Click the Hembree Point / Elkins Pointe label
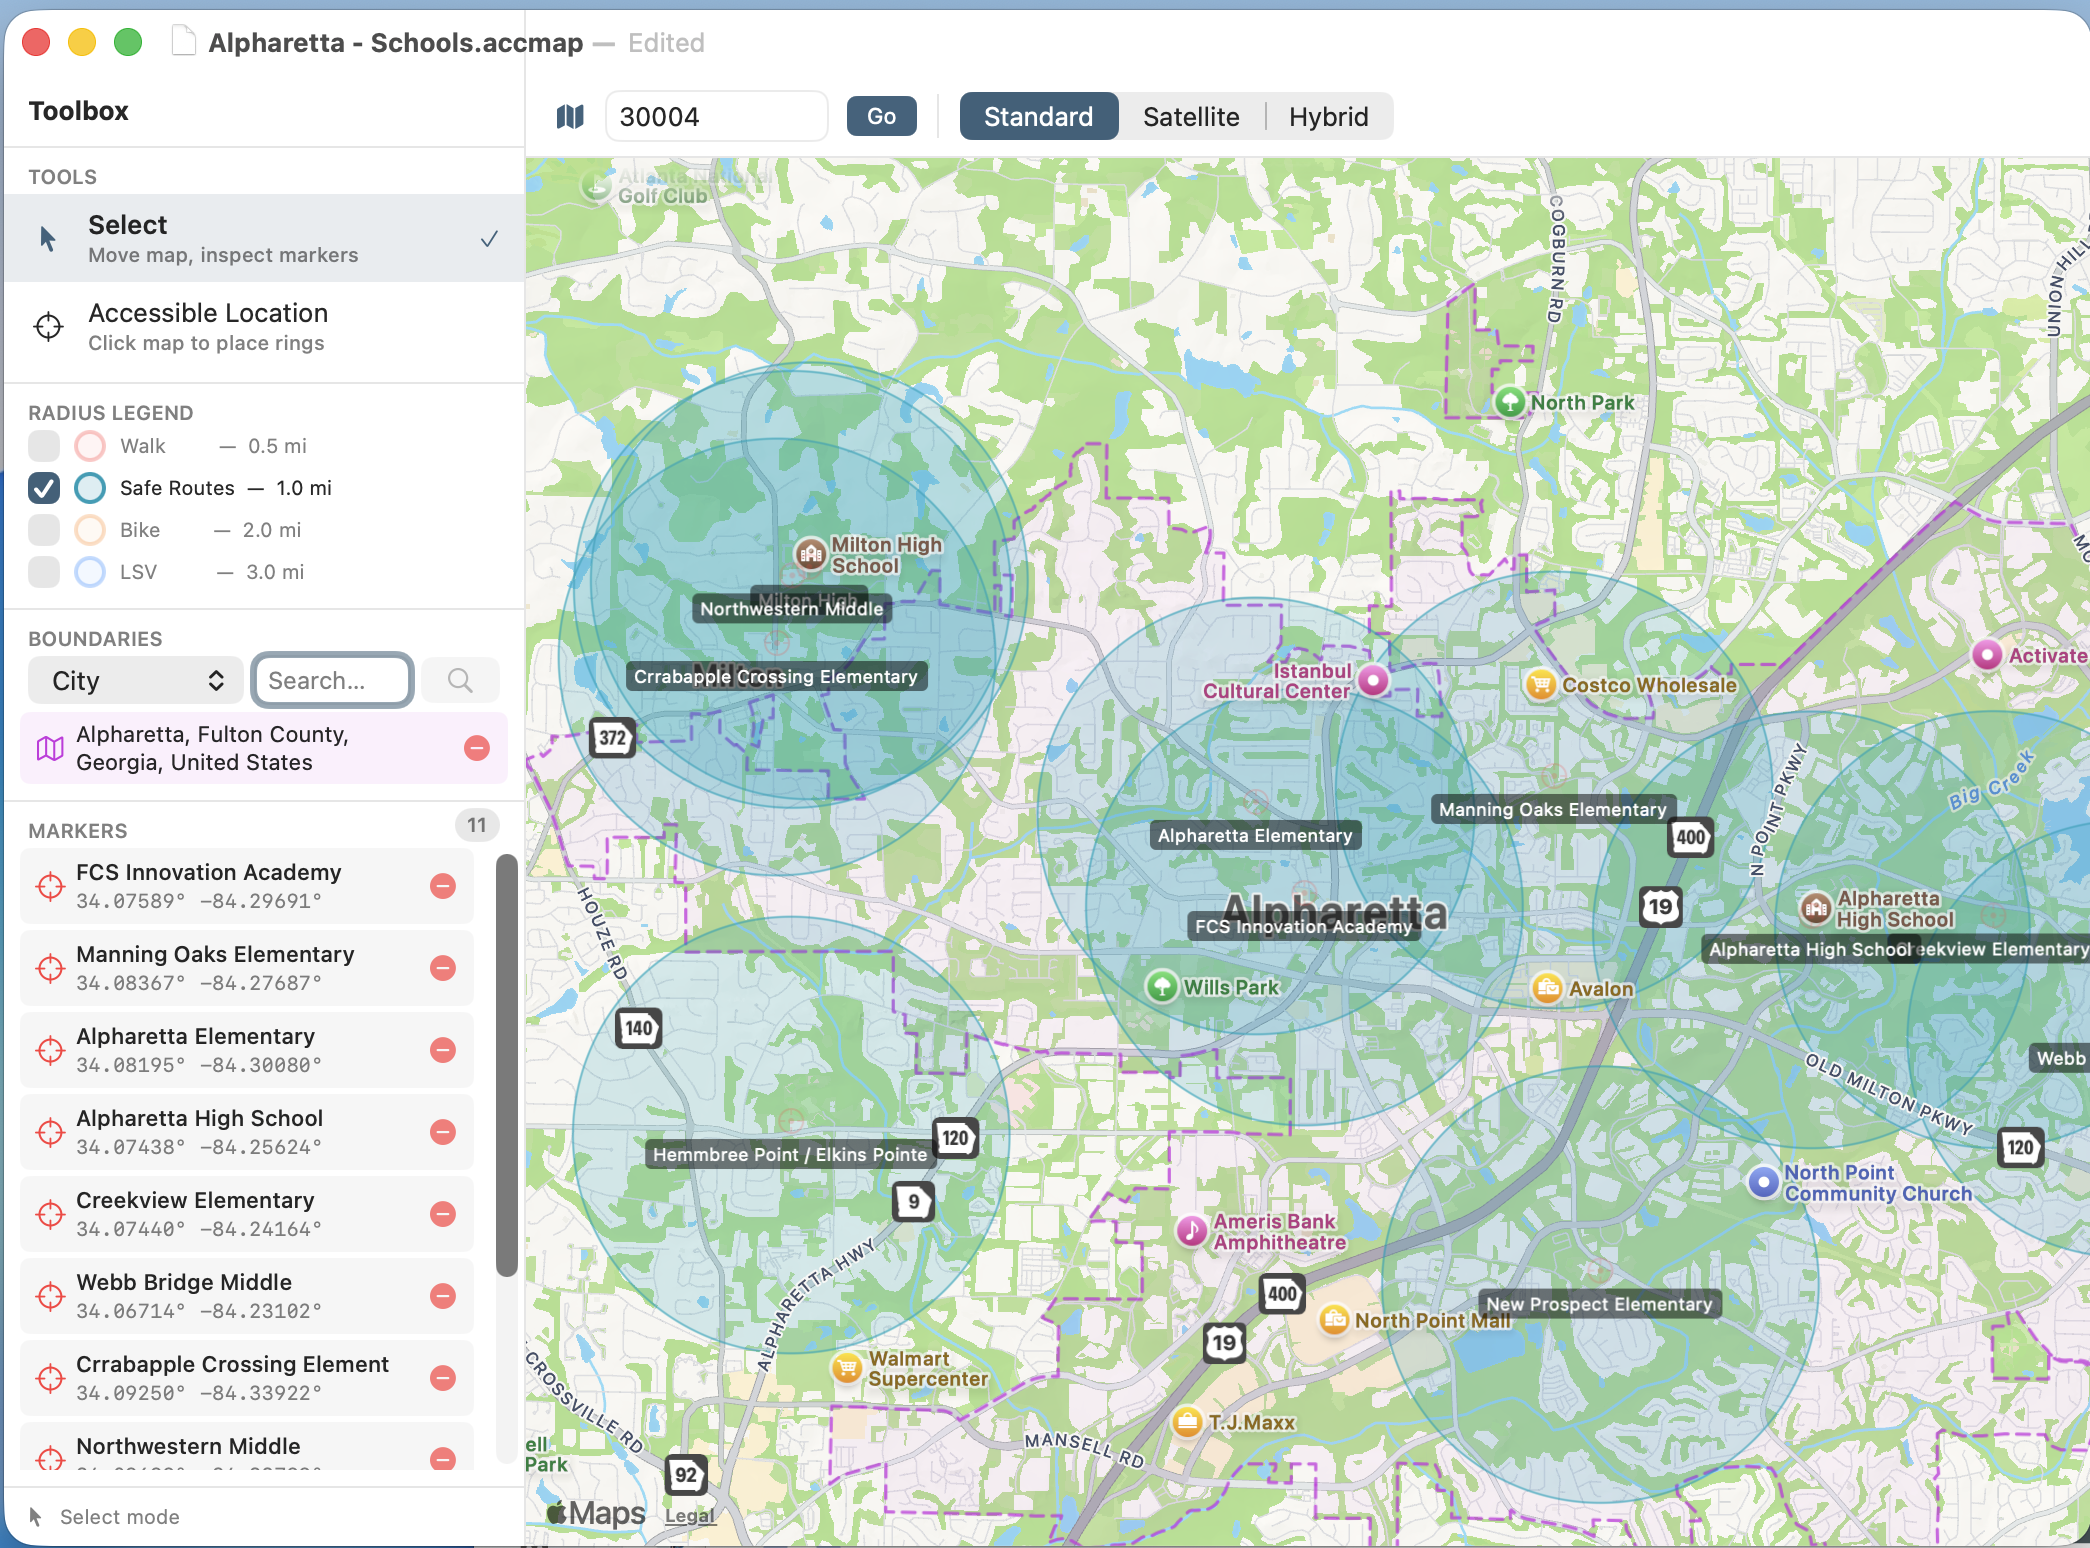The image size is (2090, 1548). (x=790, y=1155)
